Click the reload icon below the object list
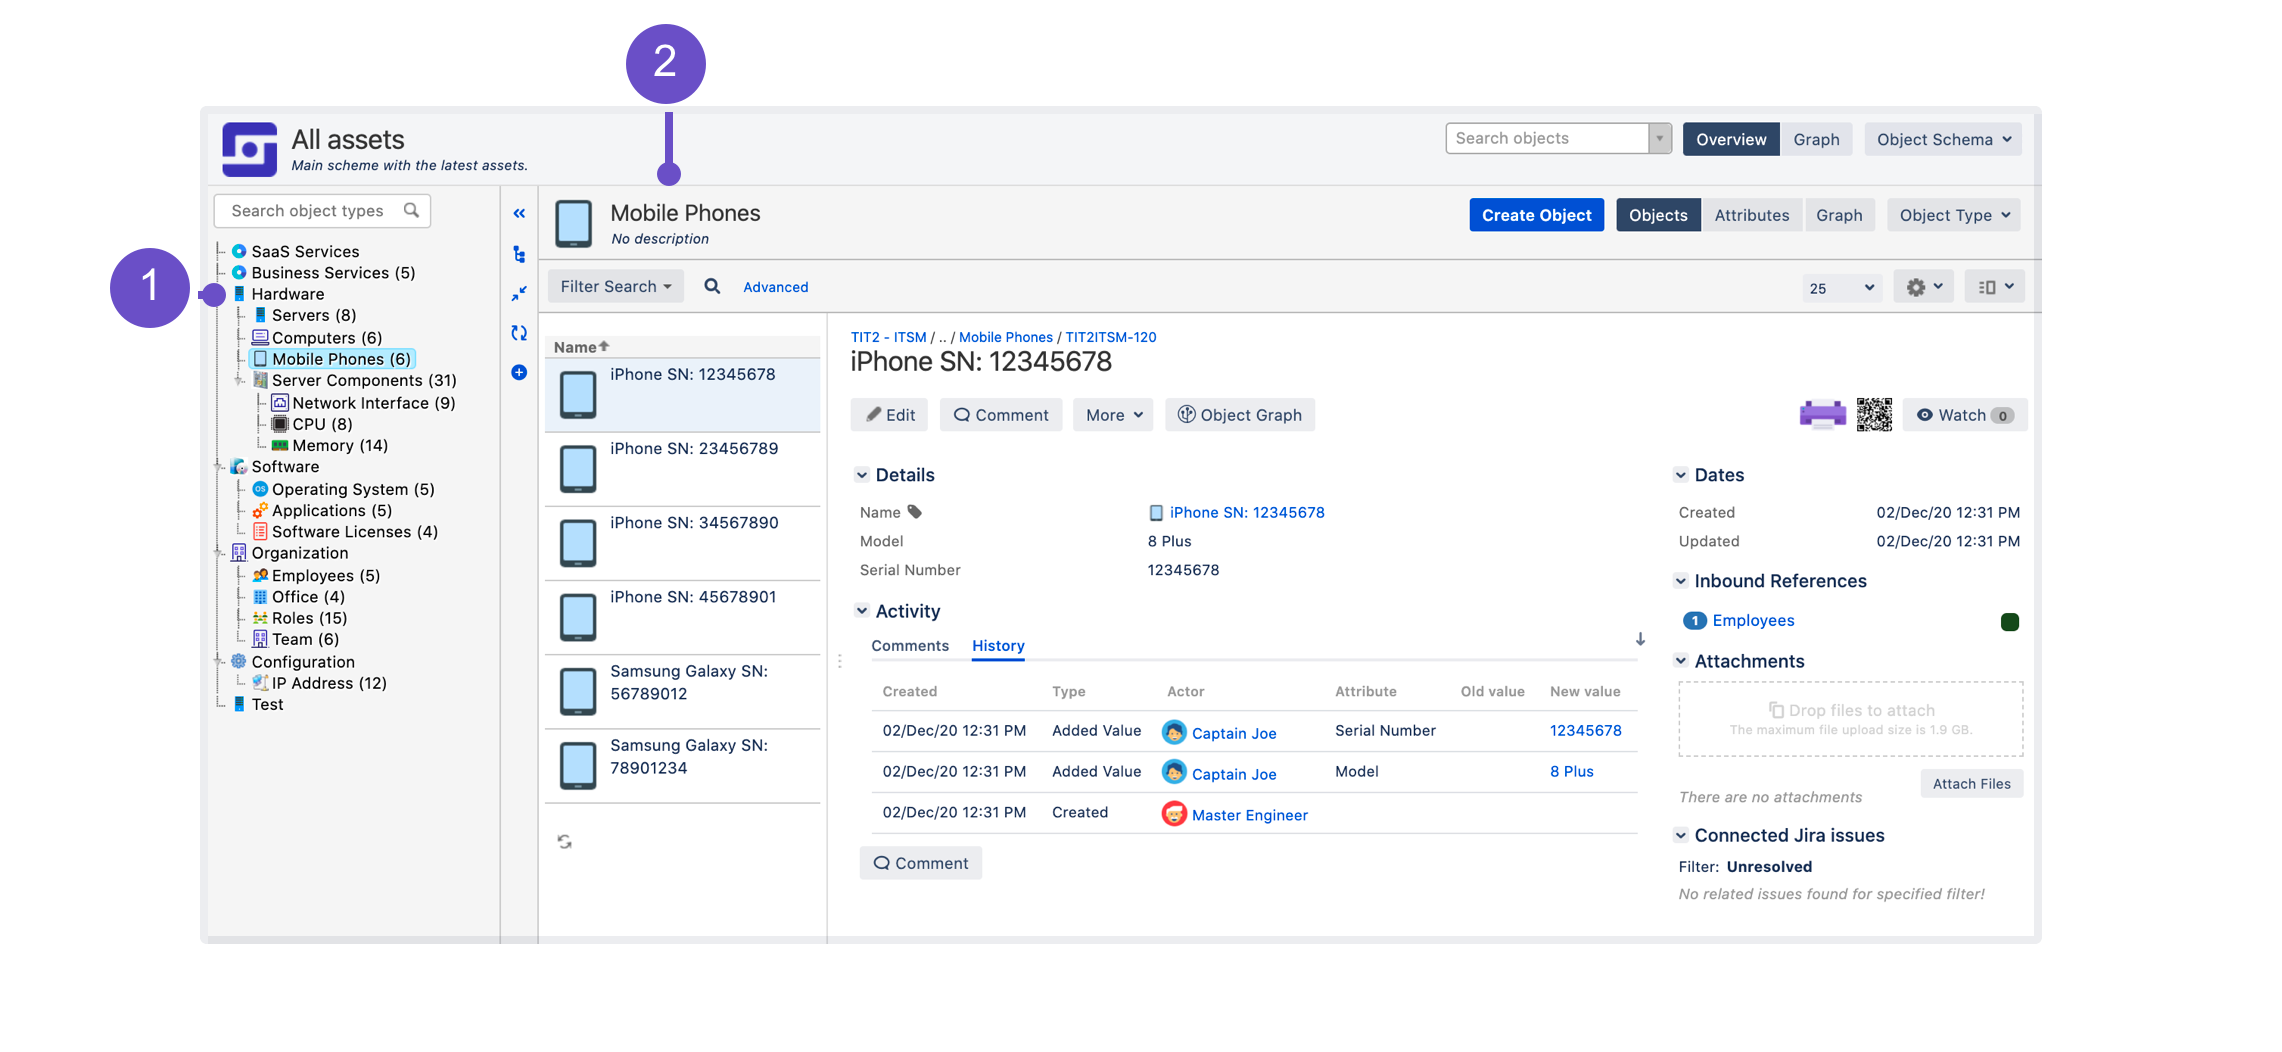 (x=565, y=842)
